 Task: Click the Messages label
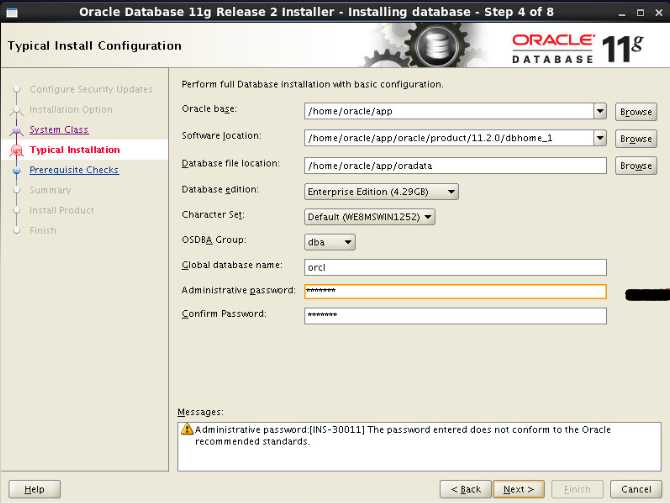pyautogui.click(x=200, y=412)
